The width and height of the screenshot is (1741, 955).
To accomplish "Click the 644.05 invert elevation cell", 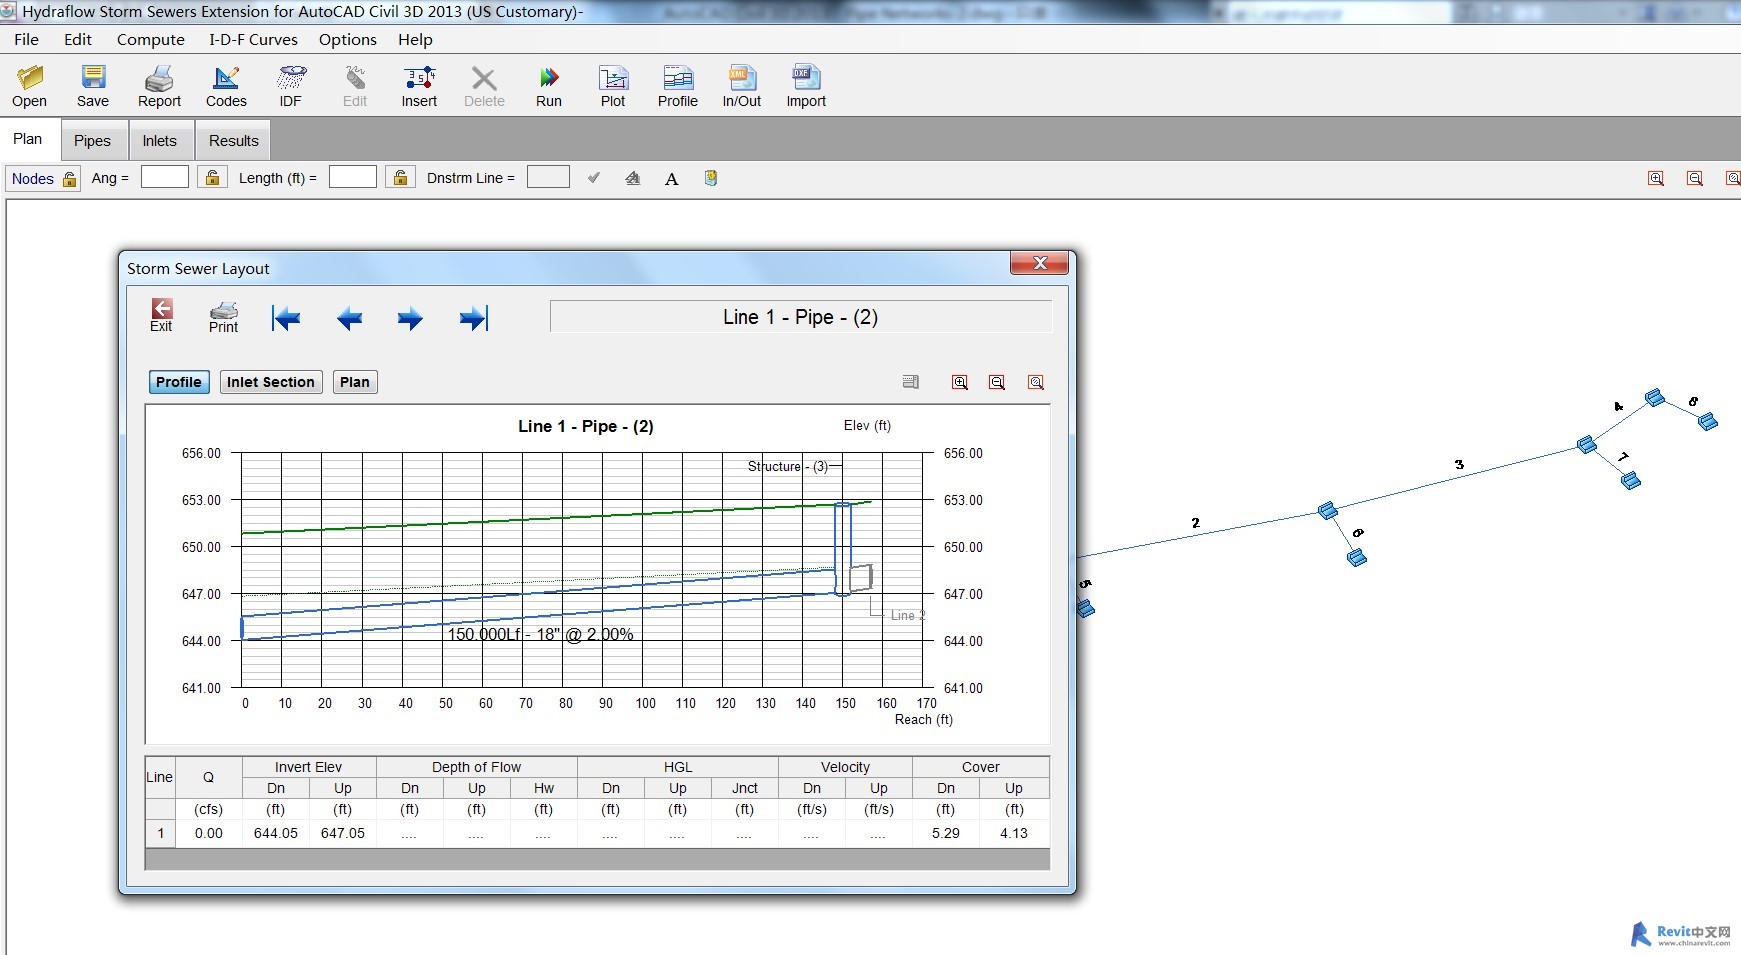I will coord(276,833).
